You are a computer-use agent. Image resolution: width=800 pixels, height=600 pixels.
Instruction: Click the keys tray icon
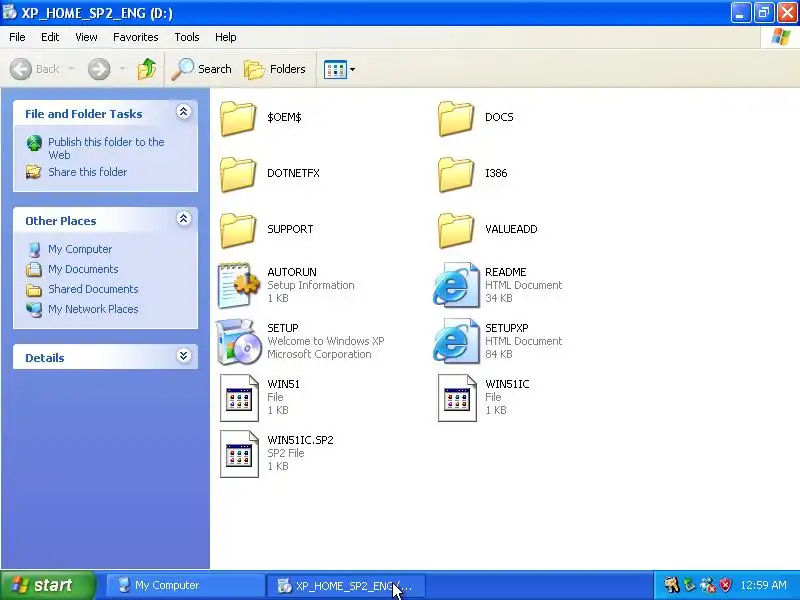[x=672, y=585]
